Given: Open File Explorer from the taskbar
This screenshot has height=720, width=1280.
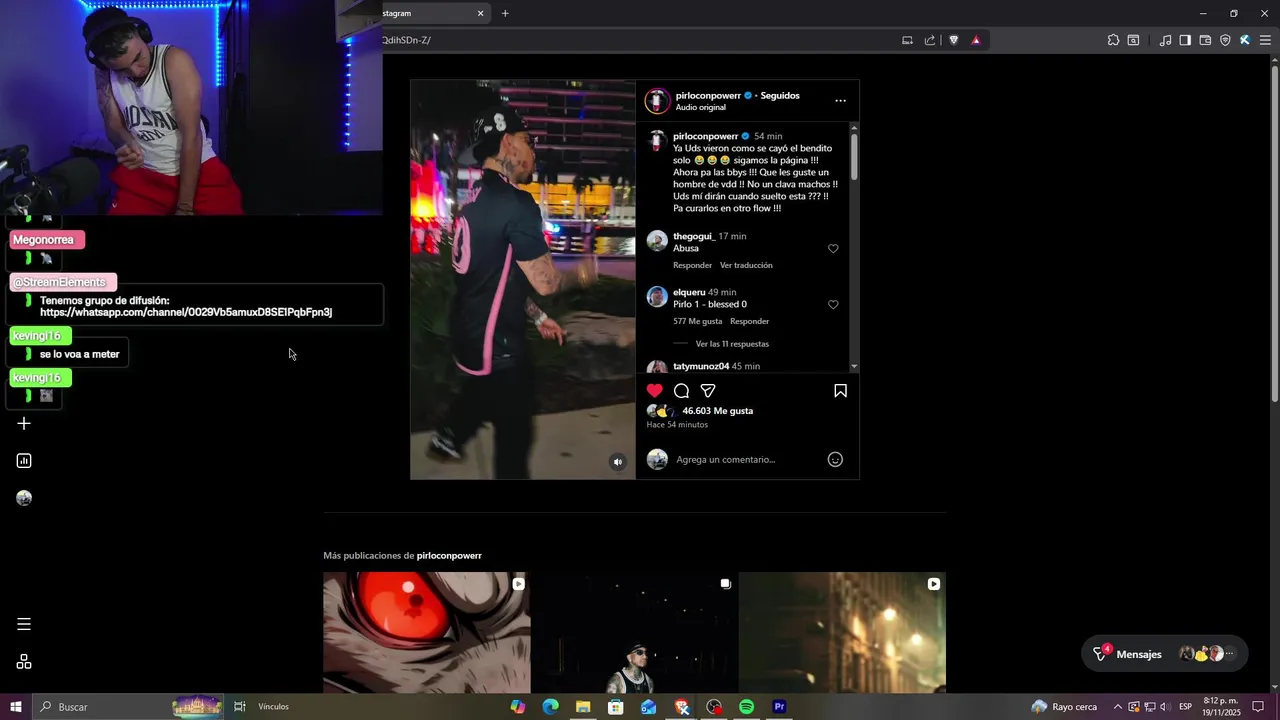Looking at the screenshot, I should tap(583, 707).
